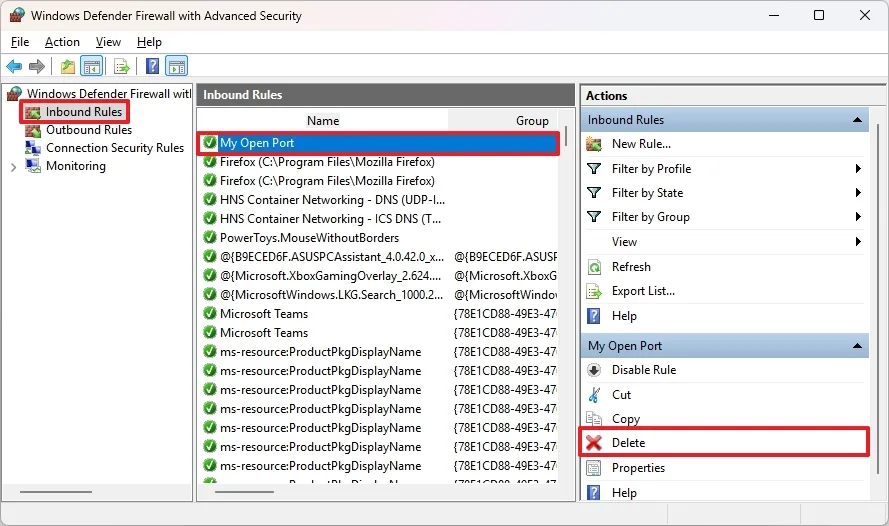Delete the My Open Port rule
889x526 pixels.
click(x=628, y=443)
